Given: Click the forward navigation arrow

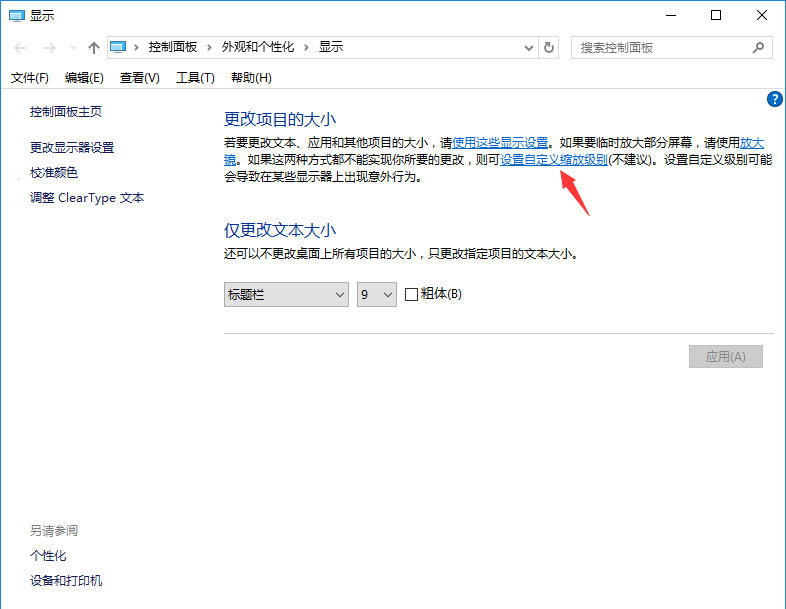Looking at the screenshot, I should pos(48,48).
